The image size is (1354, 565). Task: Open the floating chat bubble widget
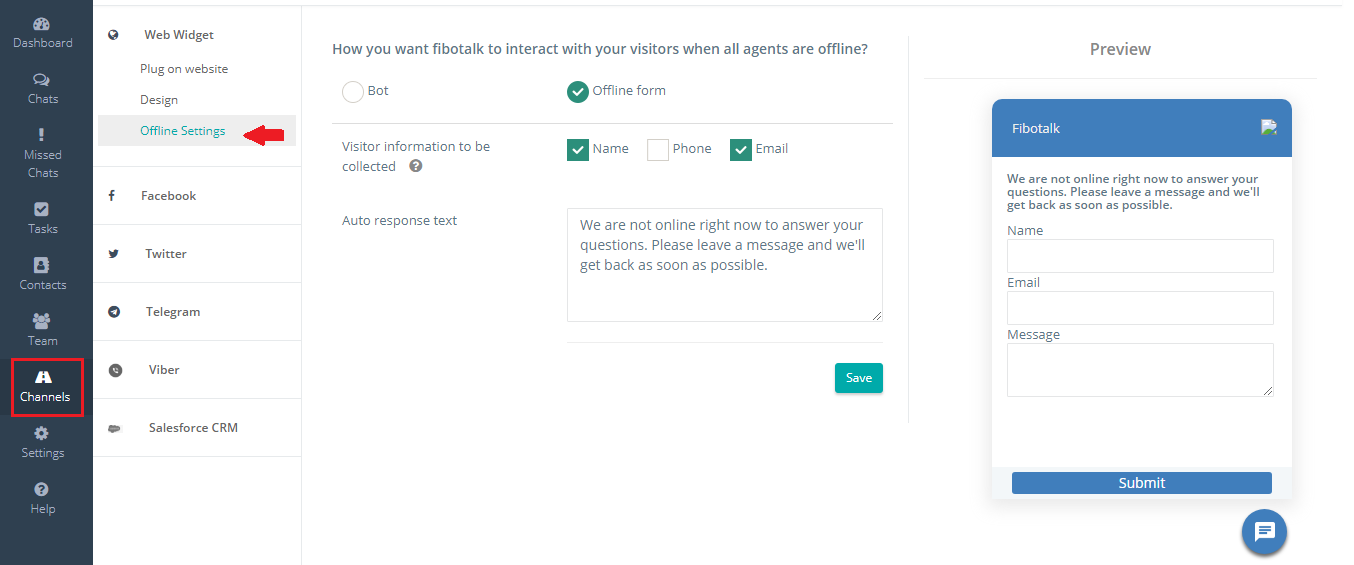point(1264,532)
